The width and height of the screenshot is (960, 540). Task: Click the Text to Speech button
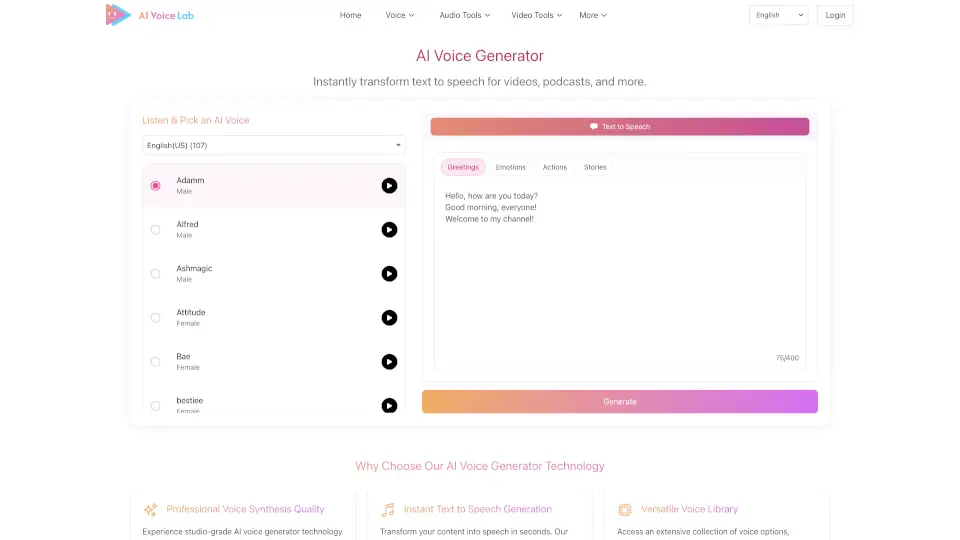pyautogui.click(x=620, y=127)
